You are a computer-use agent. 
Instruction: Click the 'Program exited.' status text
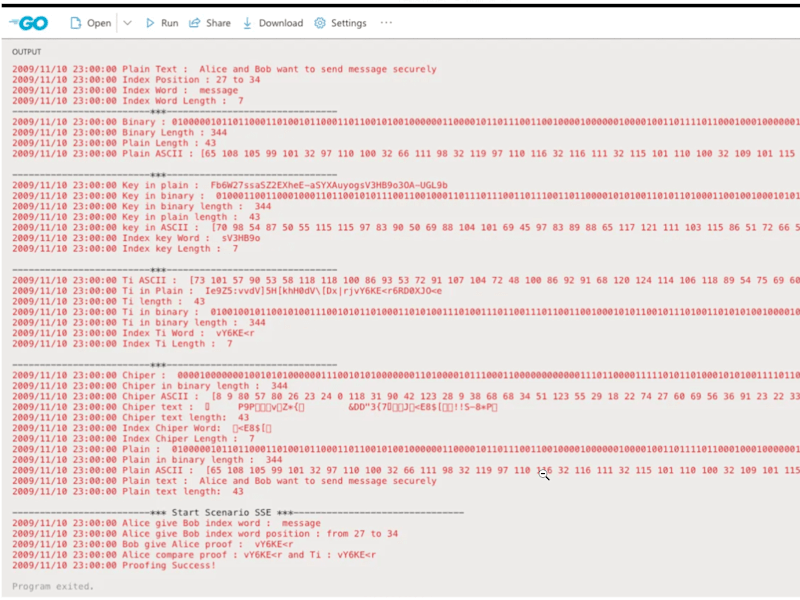[x=53, y=587]
